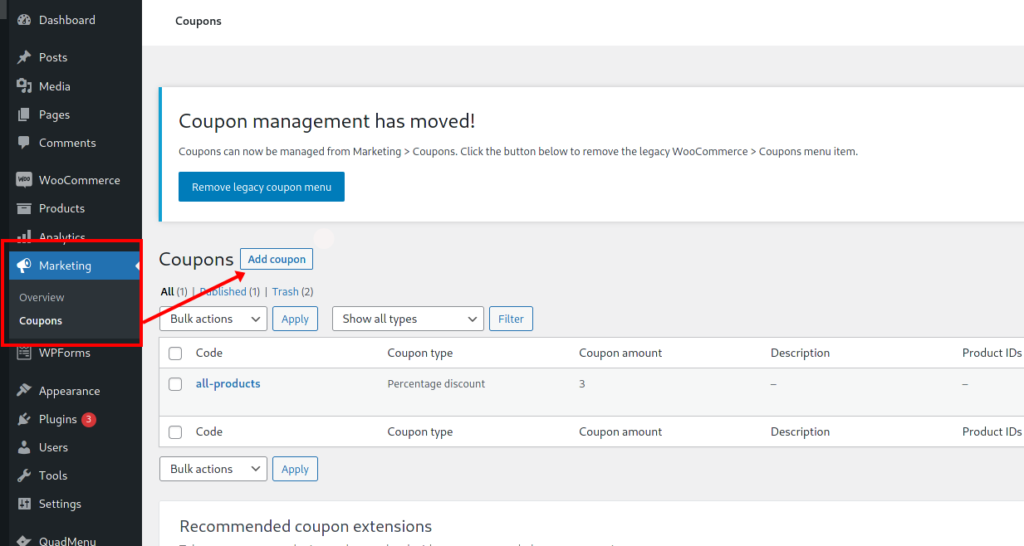This screenshot has width=1024, height=546.
Task: Open the Tools menu item
Action: pyautogui.click(x=53, y=475)
